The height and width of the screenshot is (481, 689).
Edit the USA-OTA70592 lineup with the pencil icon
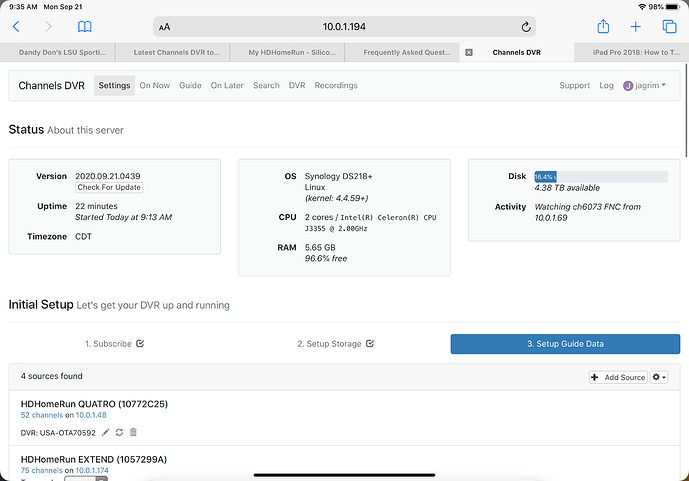(x=106, y=432)
